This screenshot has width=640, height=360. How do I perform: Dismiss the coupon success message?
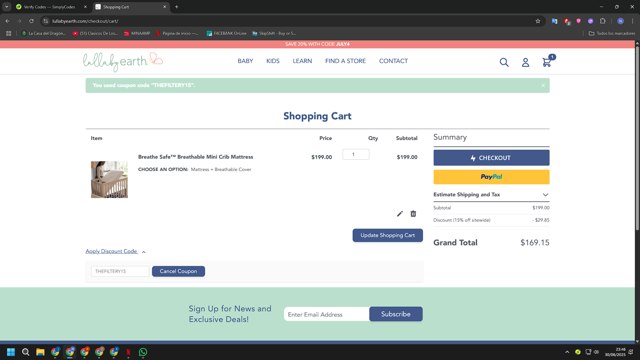pyautogui.click(x=543, y=85)
